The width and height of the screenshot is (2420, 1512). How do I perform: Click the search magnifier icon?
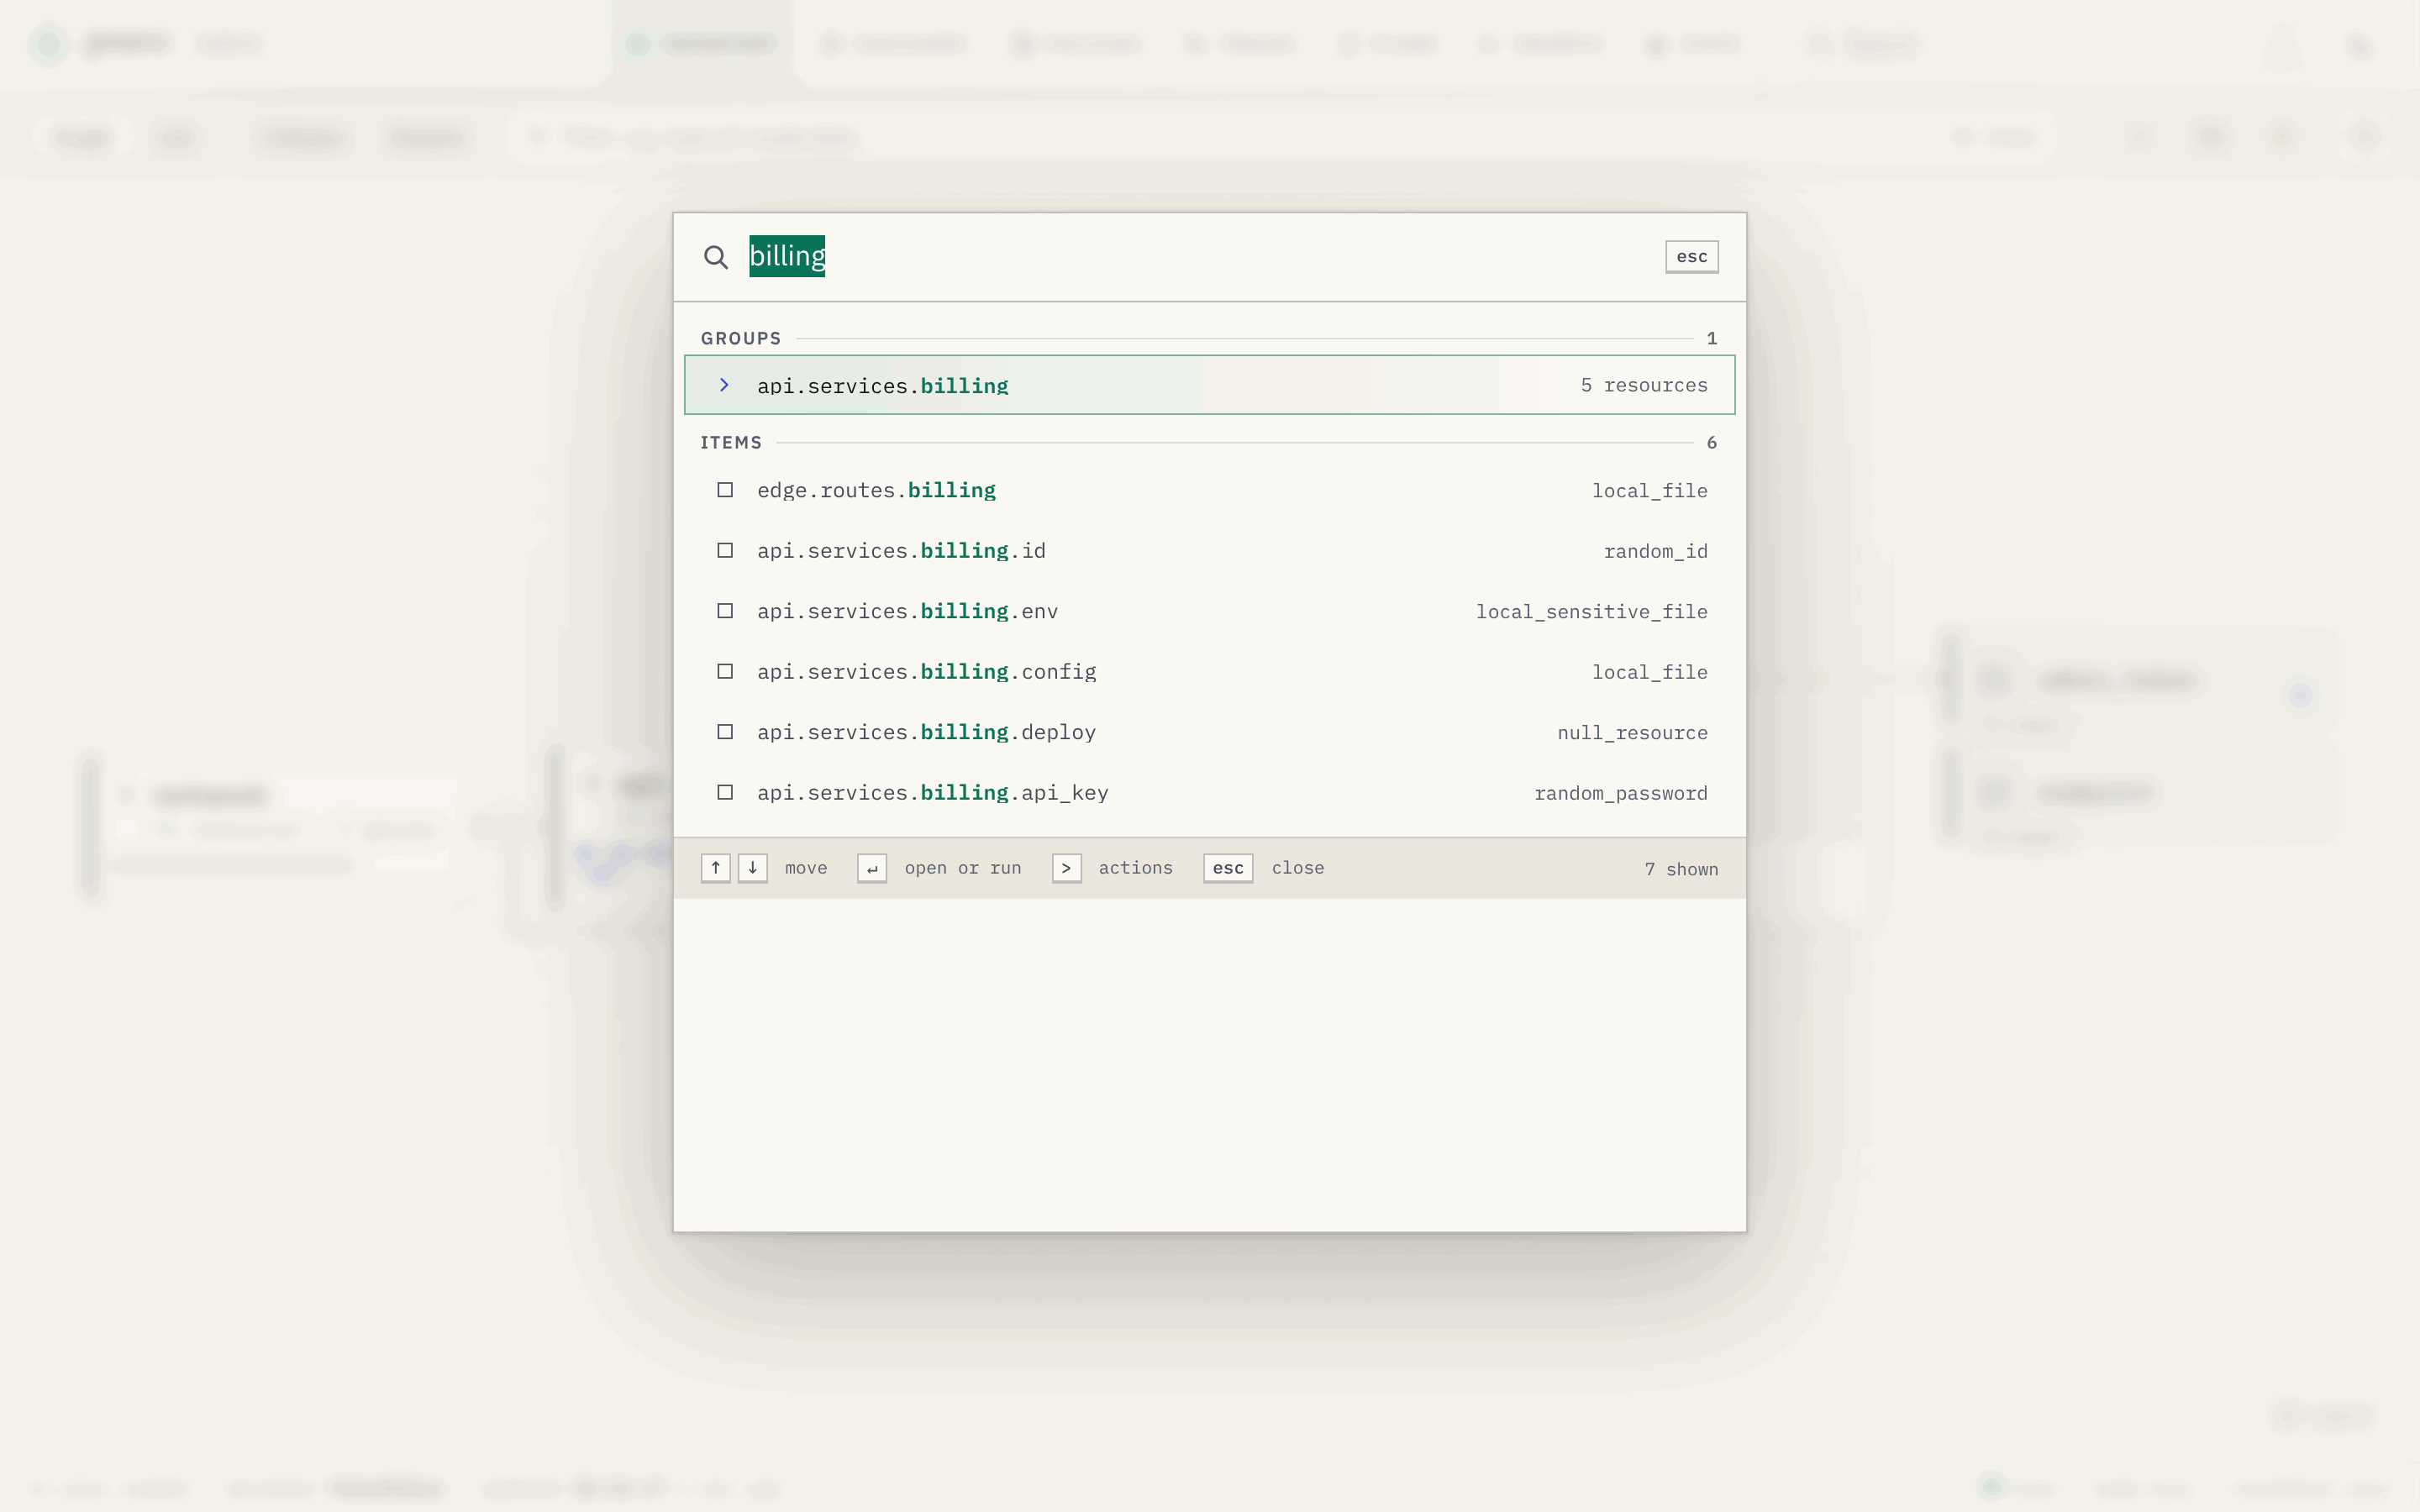[715, 257]
